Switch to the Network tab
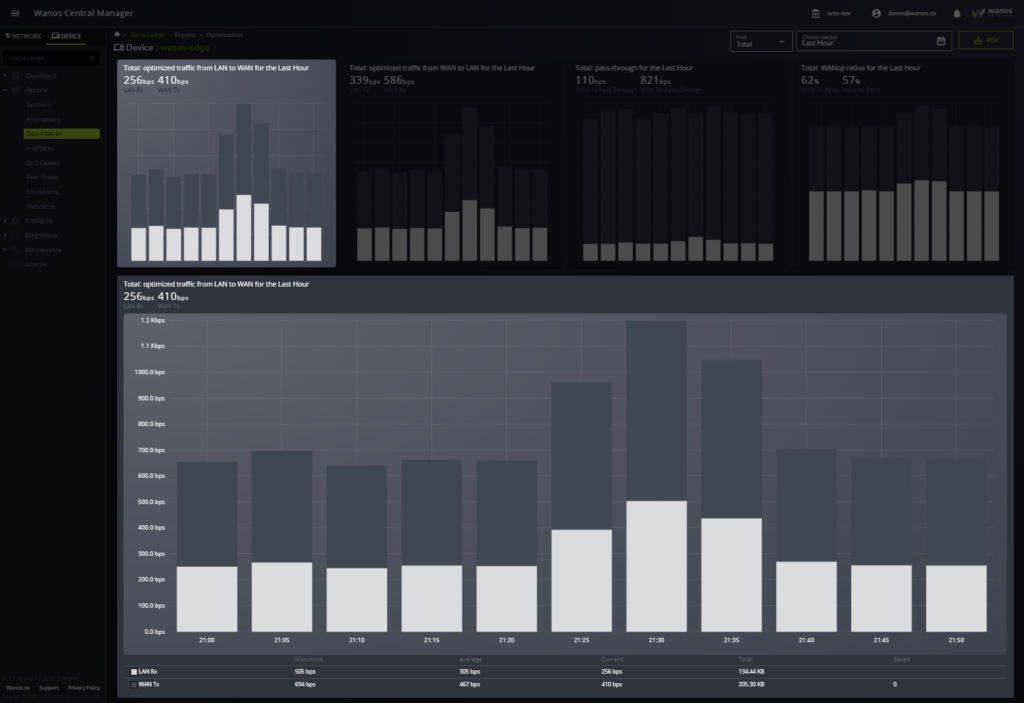This screenshot has height=703, width=1024. pos(23,35)
